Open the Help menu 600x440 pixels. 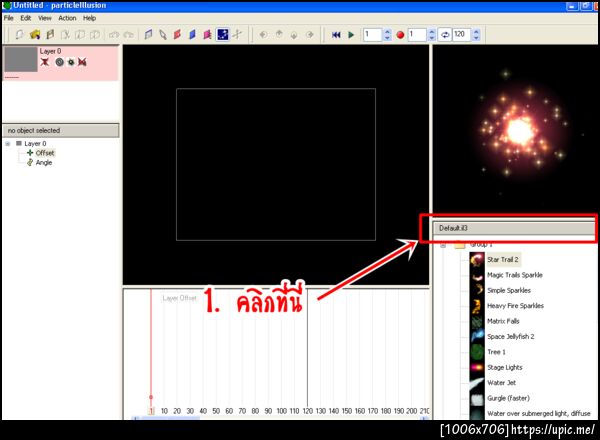point(90,18)
